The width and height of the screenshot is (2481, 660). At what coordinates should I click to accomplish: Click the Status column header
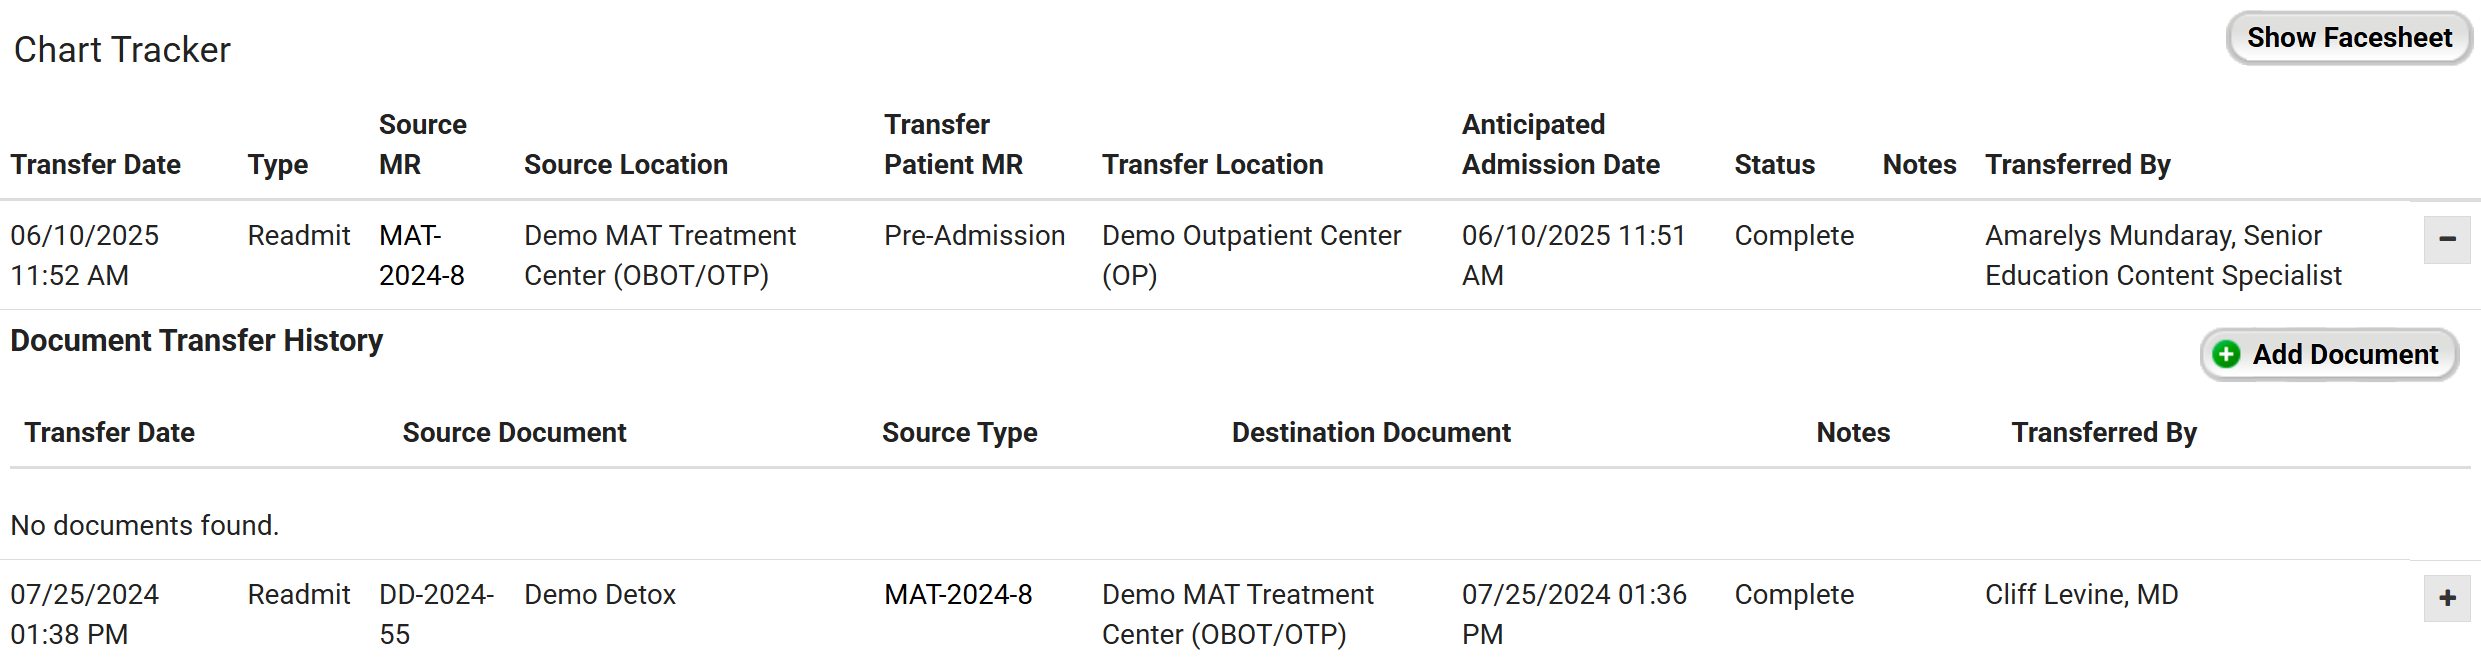coord(1774,165)
